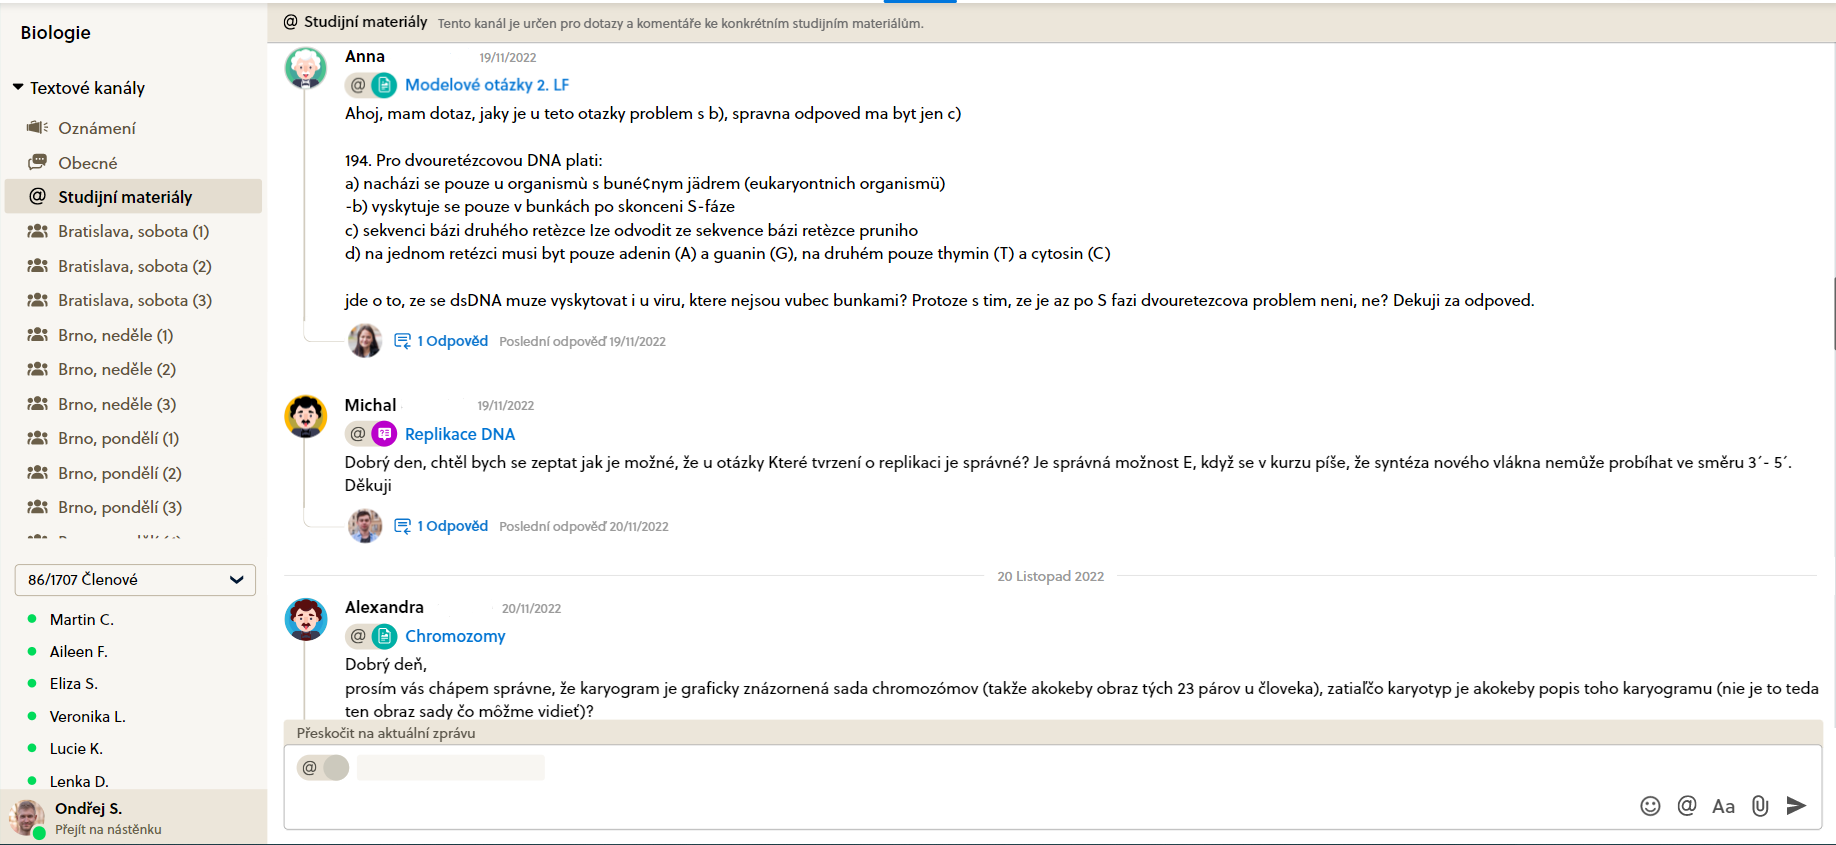Click the document icon beside Modelové otázky 2. LF
The width and height of the screenshot is (1836, 845).
385,86
